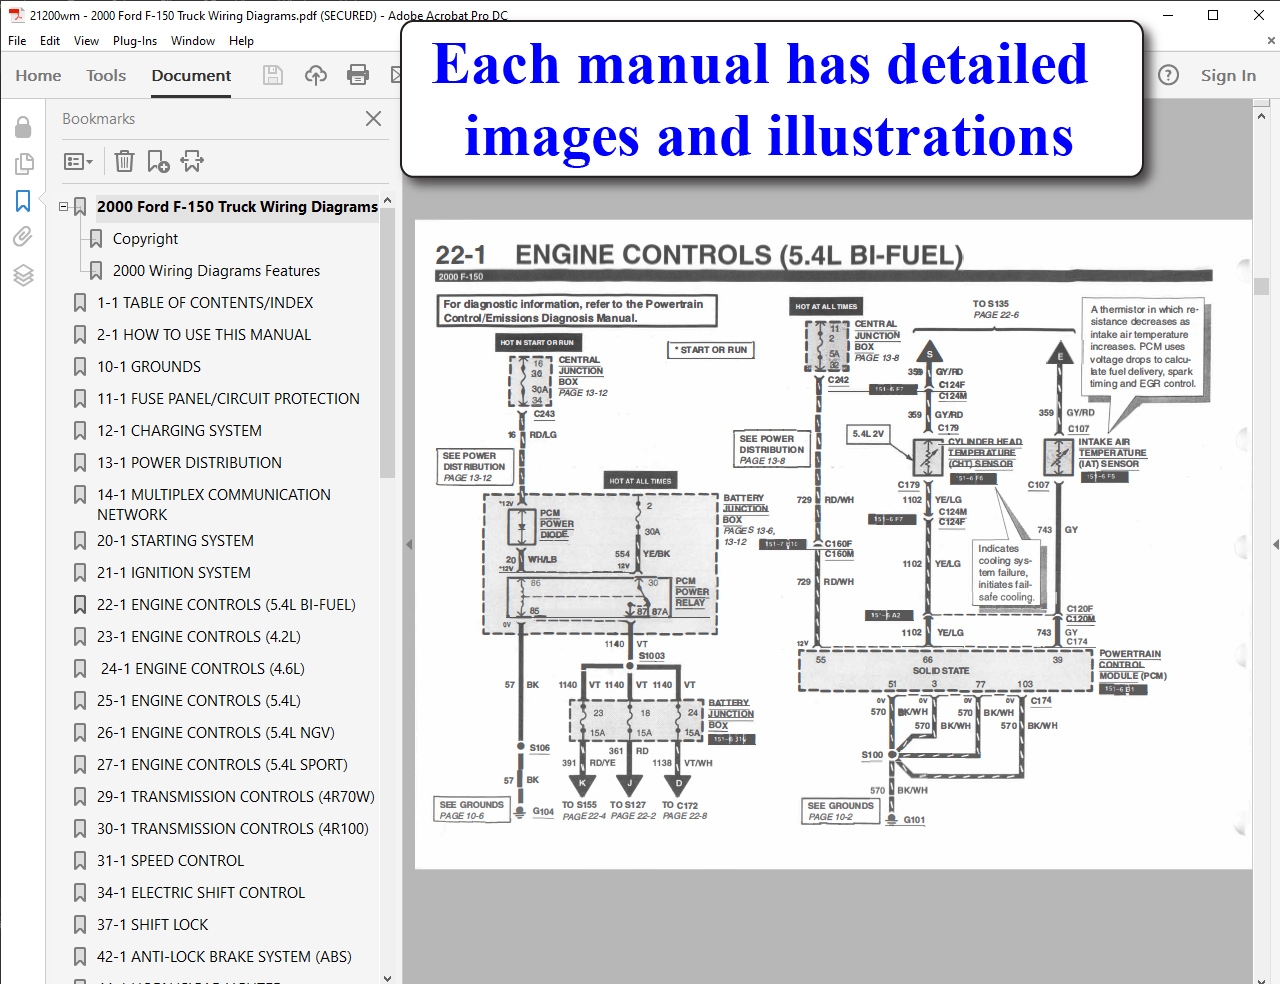The width and height of the screenshot is (1280, 984).
Task: Click the security lock icon
Action: (x=23, y=127)
